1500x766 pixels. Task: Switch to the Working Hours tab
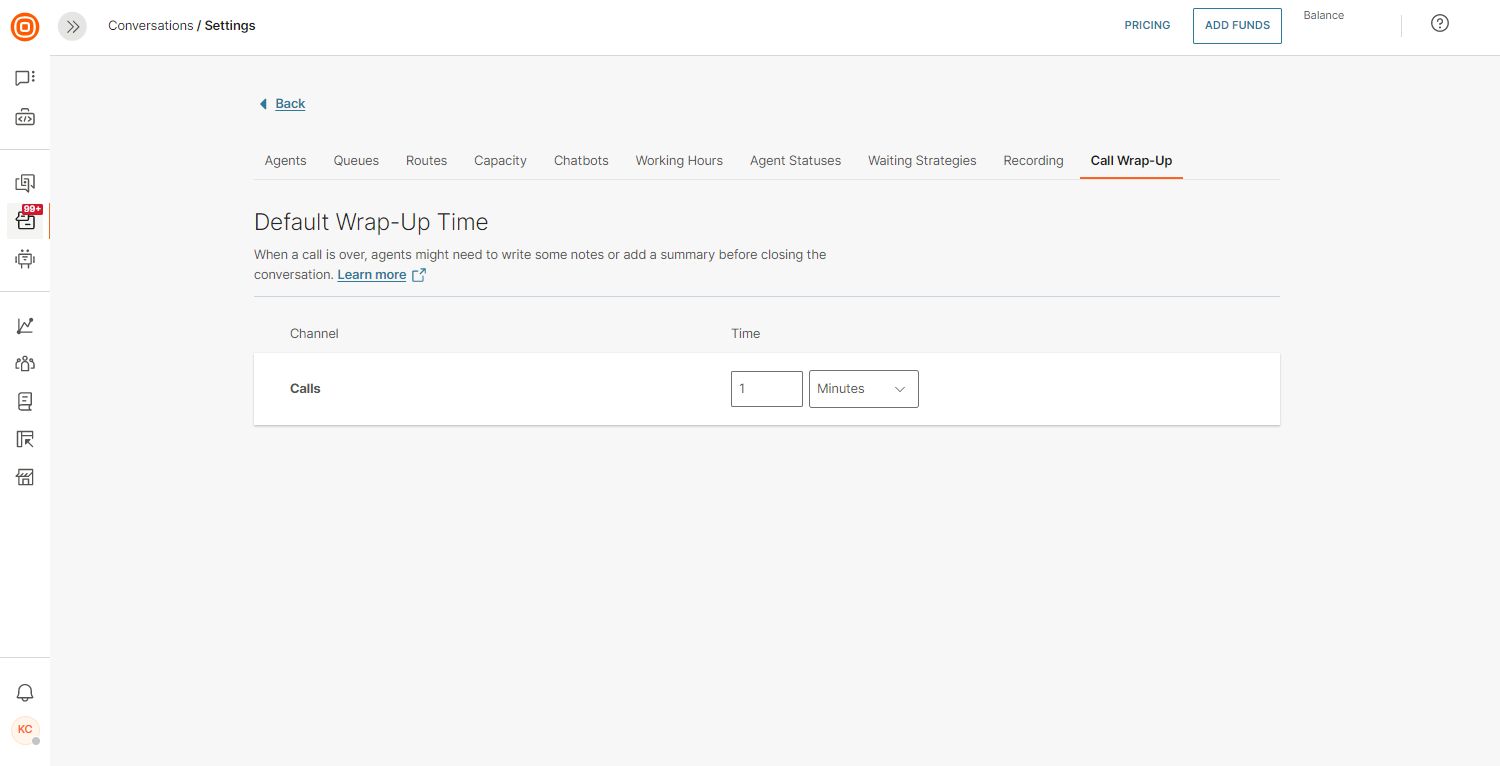[679, 161]
